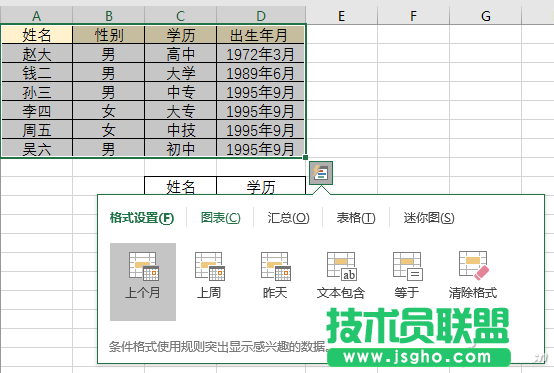Click 李四's gender cell 女

[x=109, y=111]
